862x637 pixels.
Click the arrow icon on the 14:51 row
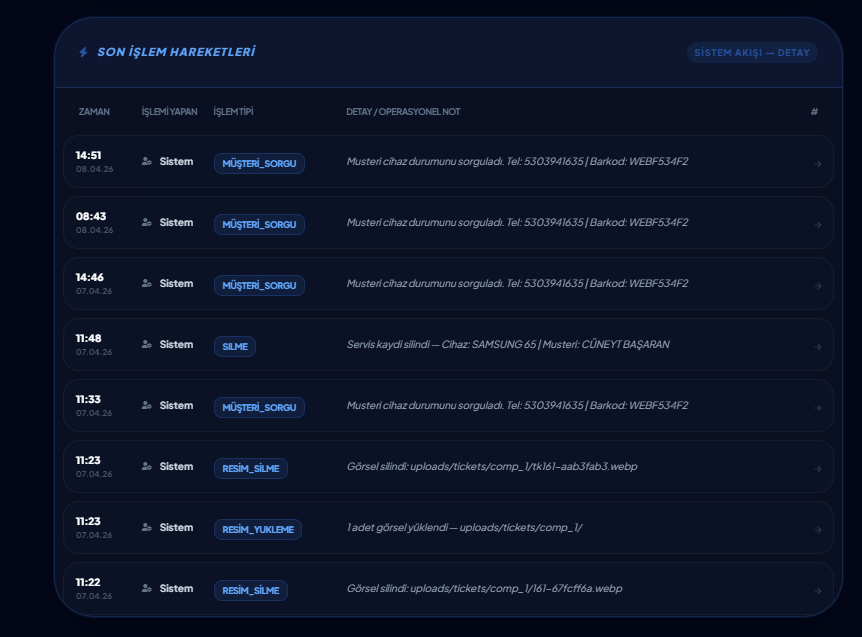click(817, 164)
